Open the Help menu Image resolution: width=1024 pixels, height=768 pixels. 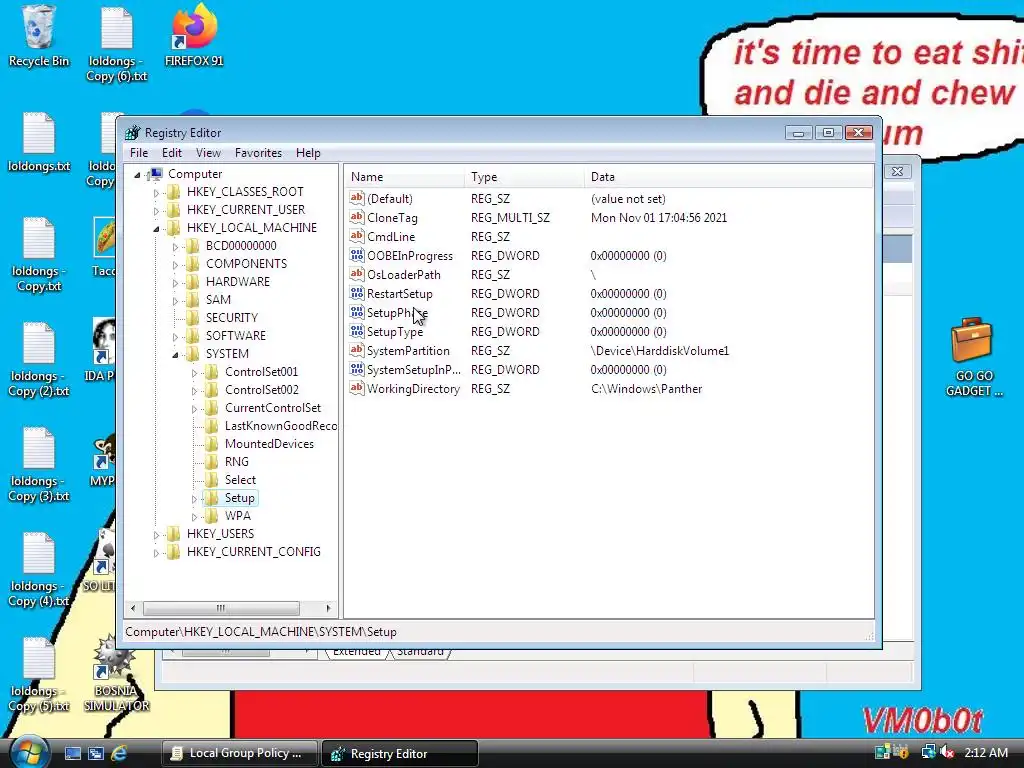[x=308, y=153]
